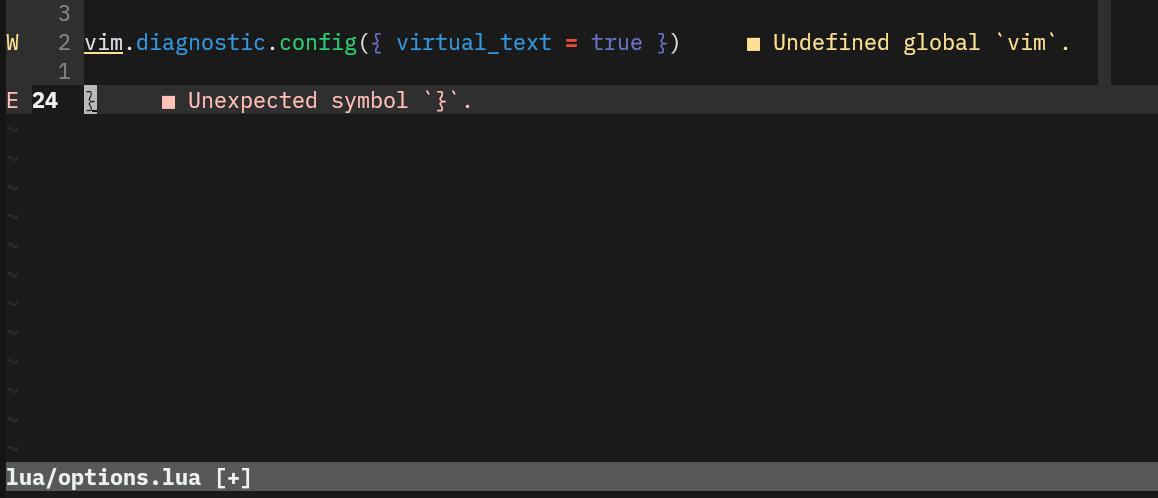Viewport: 1158px width, 498px height.
Task: Select the underlined 'vim' identifier
Action: coord(103,43)
